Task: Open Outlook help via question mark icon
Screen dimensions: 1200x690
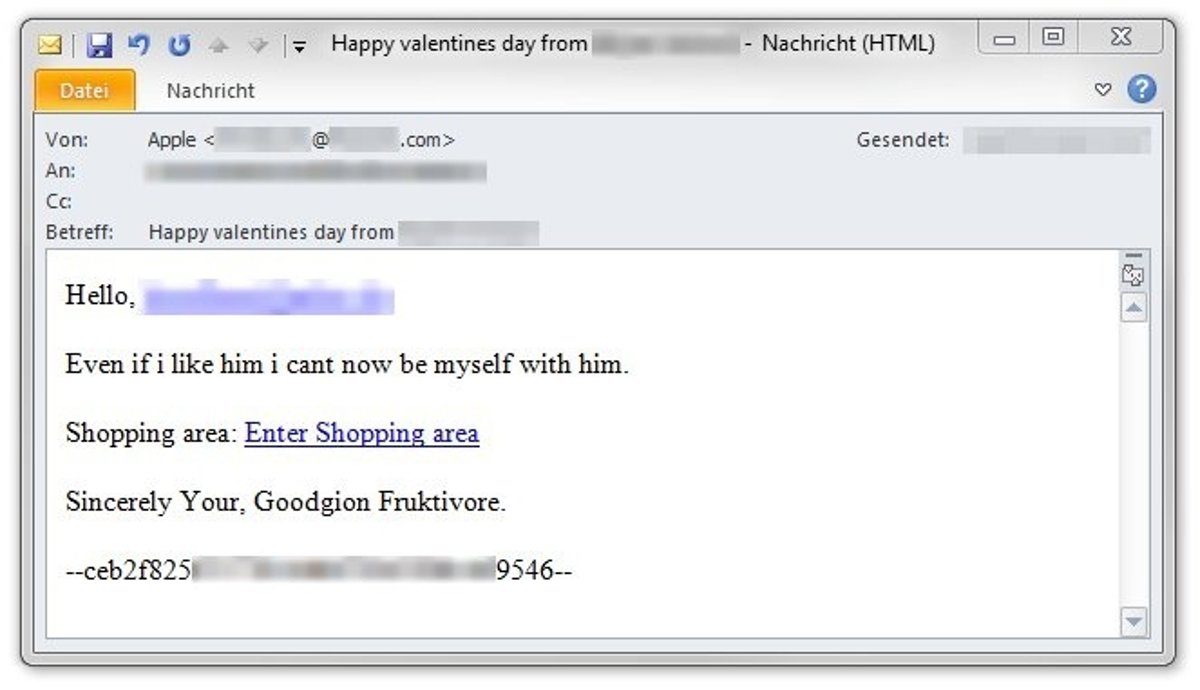Action: 1142,90
